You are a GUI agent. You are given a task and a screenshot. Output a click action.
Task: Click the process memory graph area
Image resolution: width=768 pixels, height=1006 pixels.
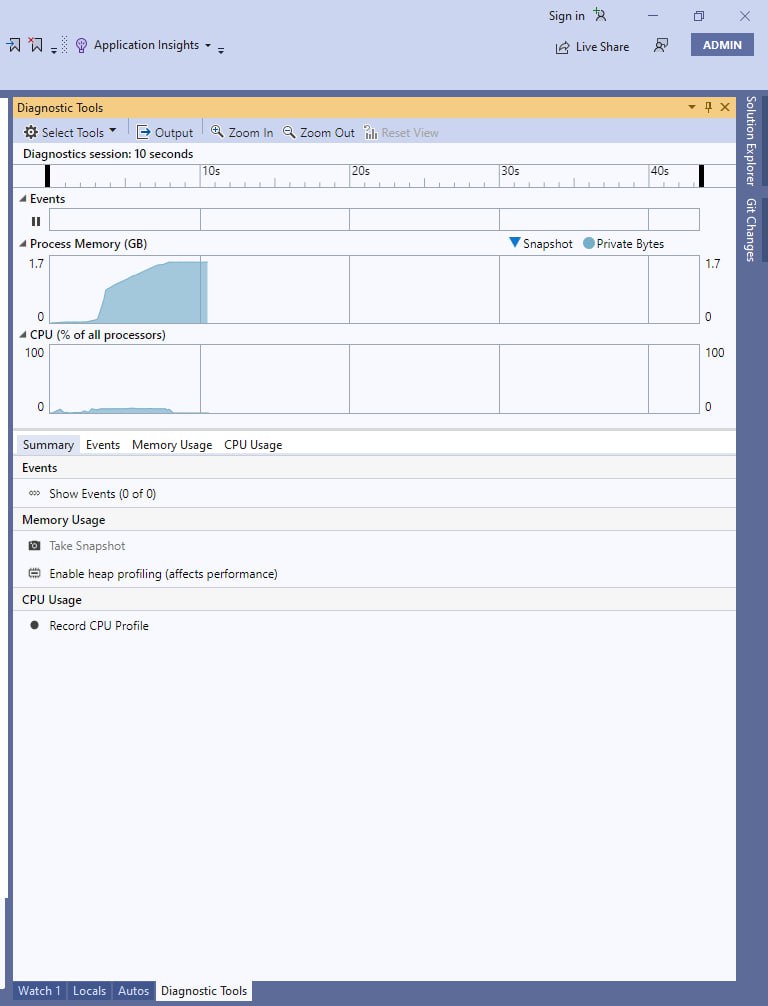coord(374,289)
